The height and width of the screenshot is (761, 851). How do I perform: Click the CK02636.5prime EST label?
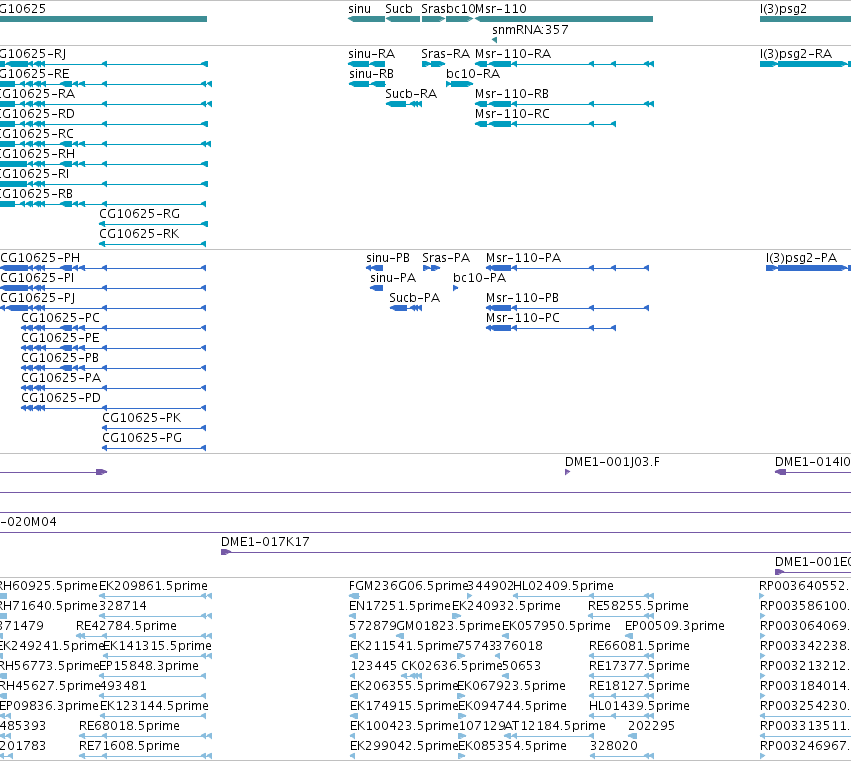(x=452, y=666)
